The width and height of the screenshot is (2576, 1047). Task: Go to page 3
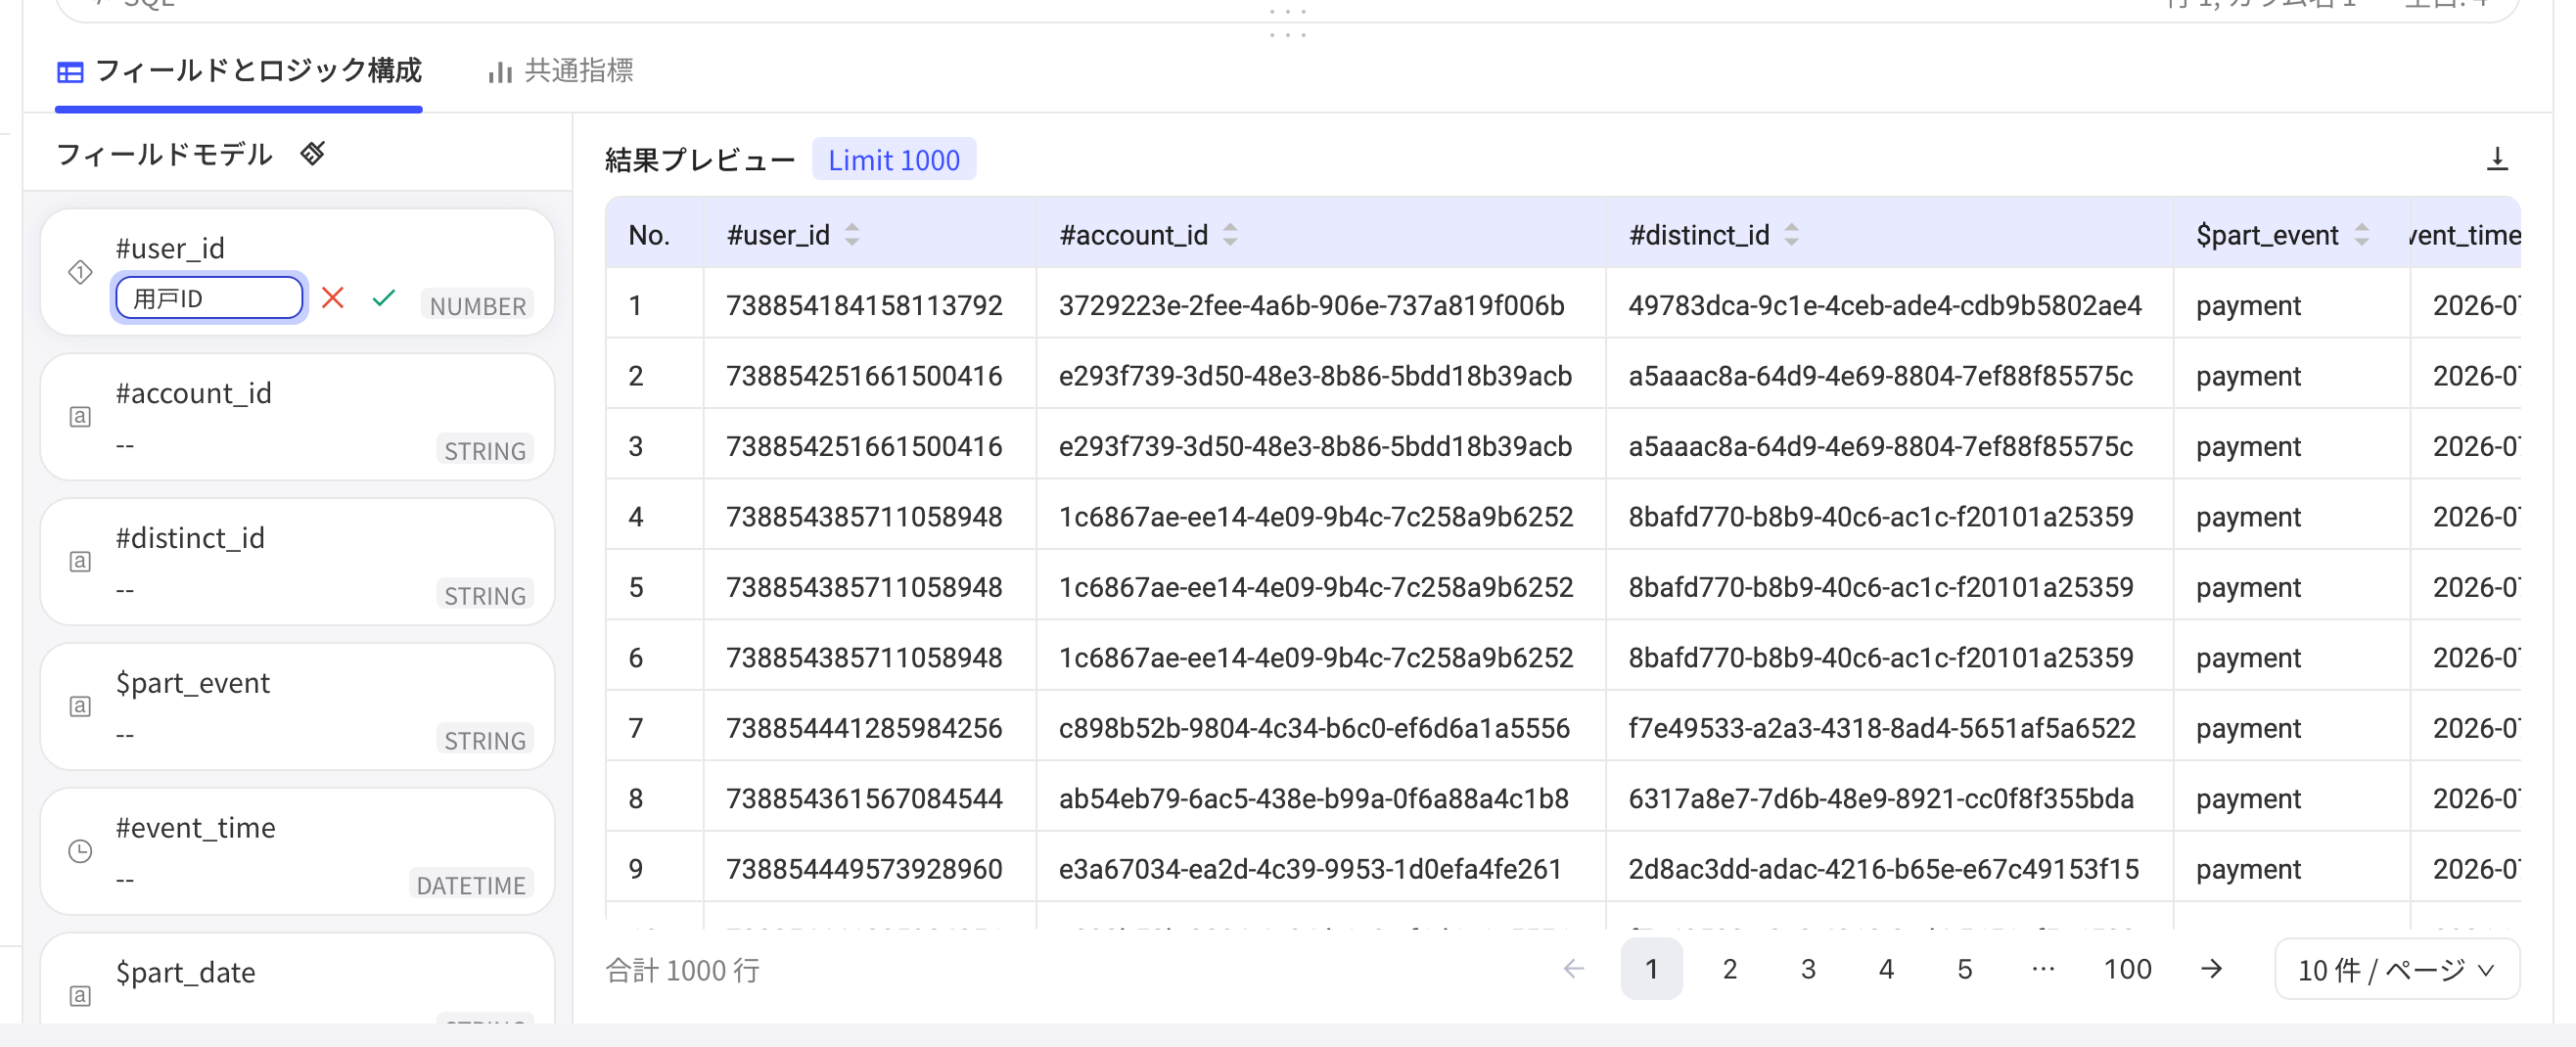pos(1808,968)
